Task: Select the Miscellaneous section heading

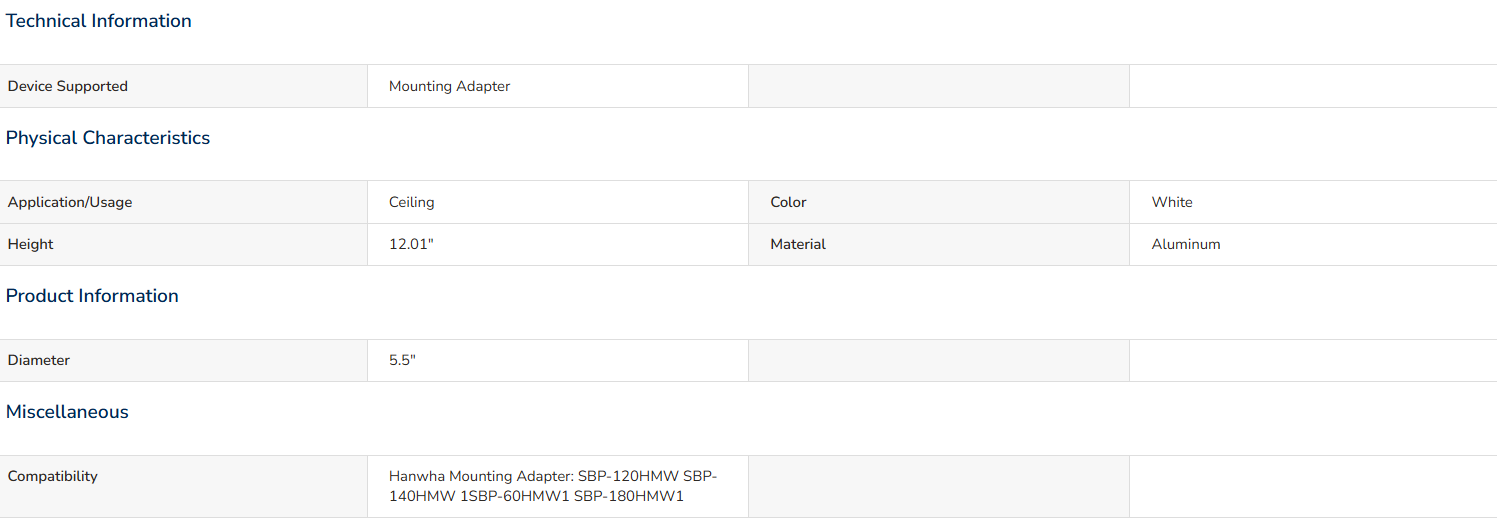Action: [x=67, y=412]
